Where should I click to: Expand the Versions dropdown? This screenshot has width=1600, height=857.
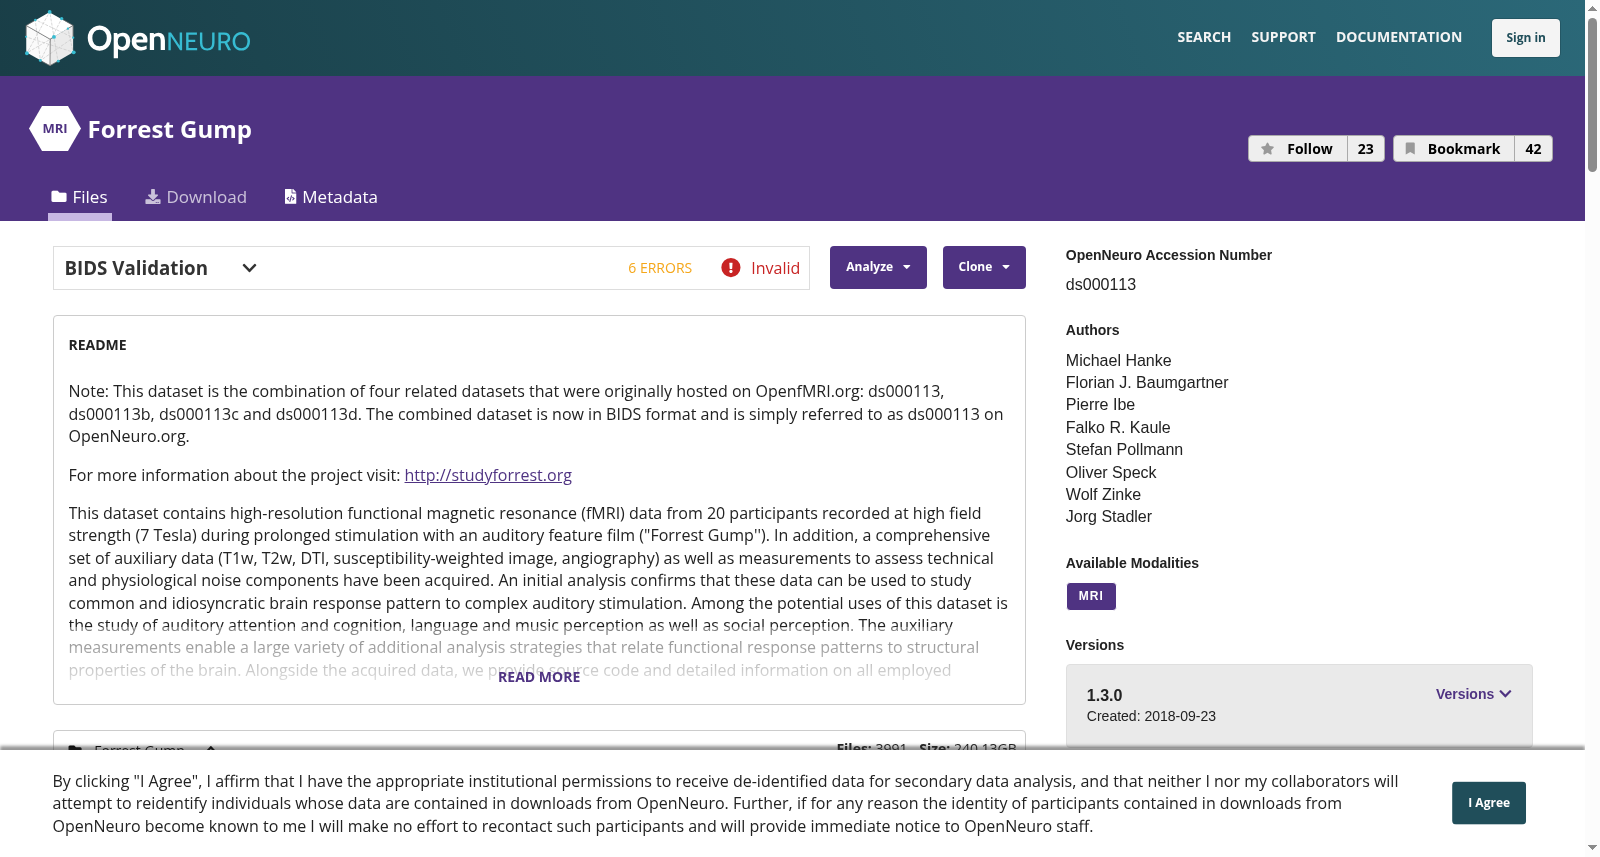tap(1473, 694)
